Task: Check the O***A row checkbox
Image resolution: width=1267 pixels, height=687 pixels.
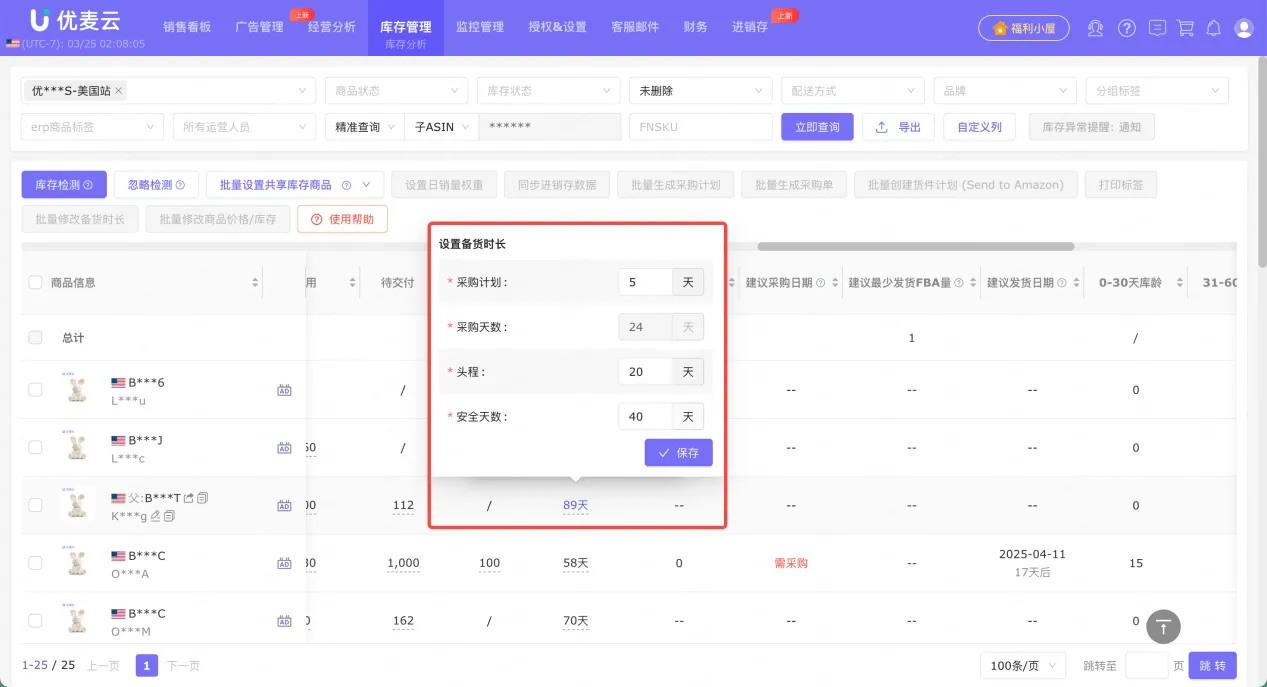Action: [x=35, y=563]
